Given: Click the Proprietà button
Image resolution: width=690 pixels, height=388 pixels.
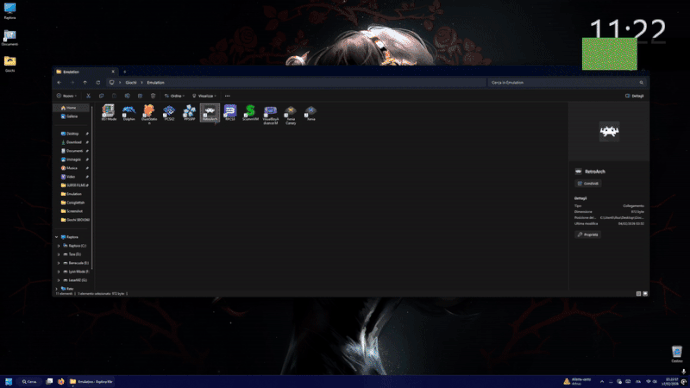Looking at the screenshot, I should click(x=588, y=234).
